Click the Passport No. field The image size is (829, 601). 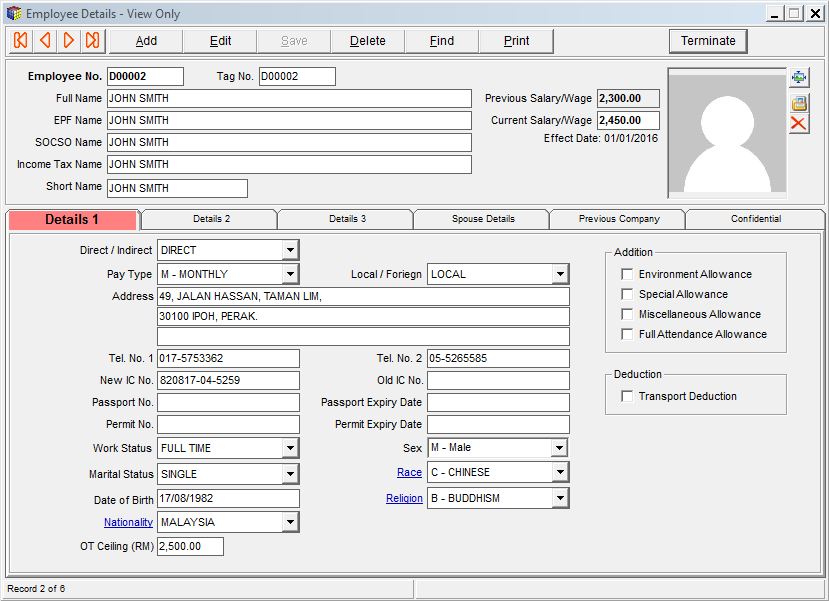point(228,402)
